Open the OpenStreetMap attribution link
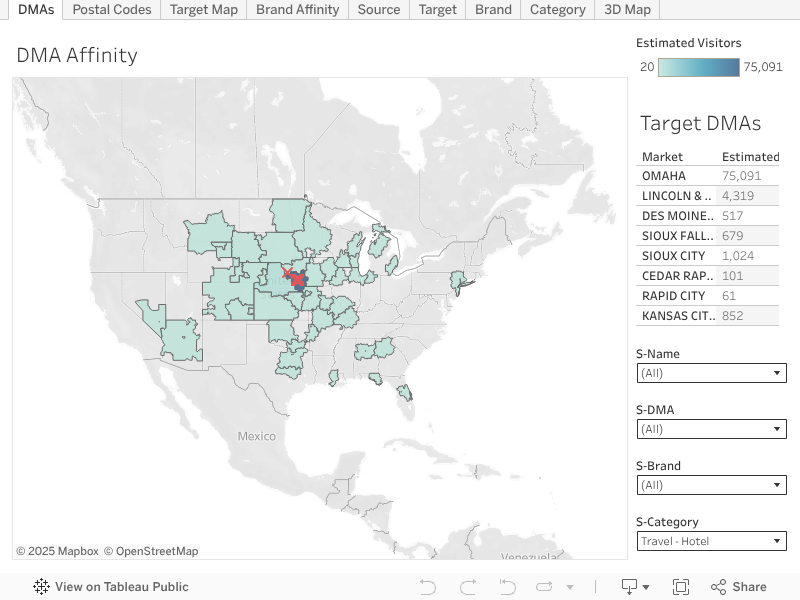This screenshot has height=600, width=800. [151, 551]
